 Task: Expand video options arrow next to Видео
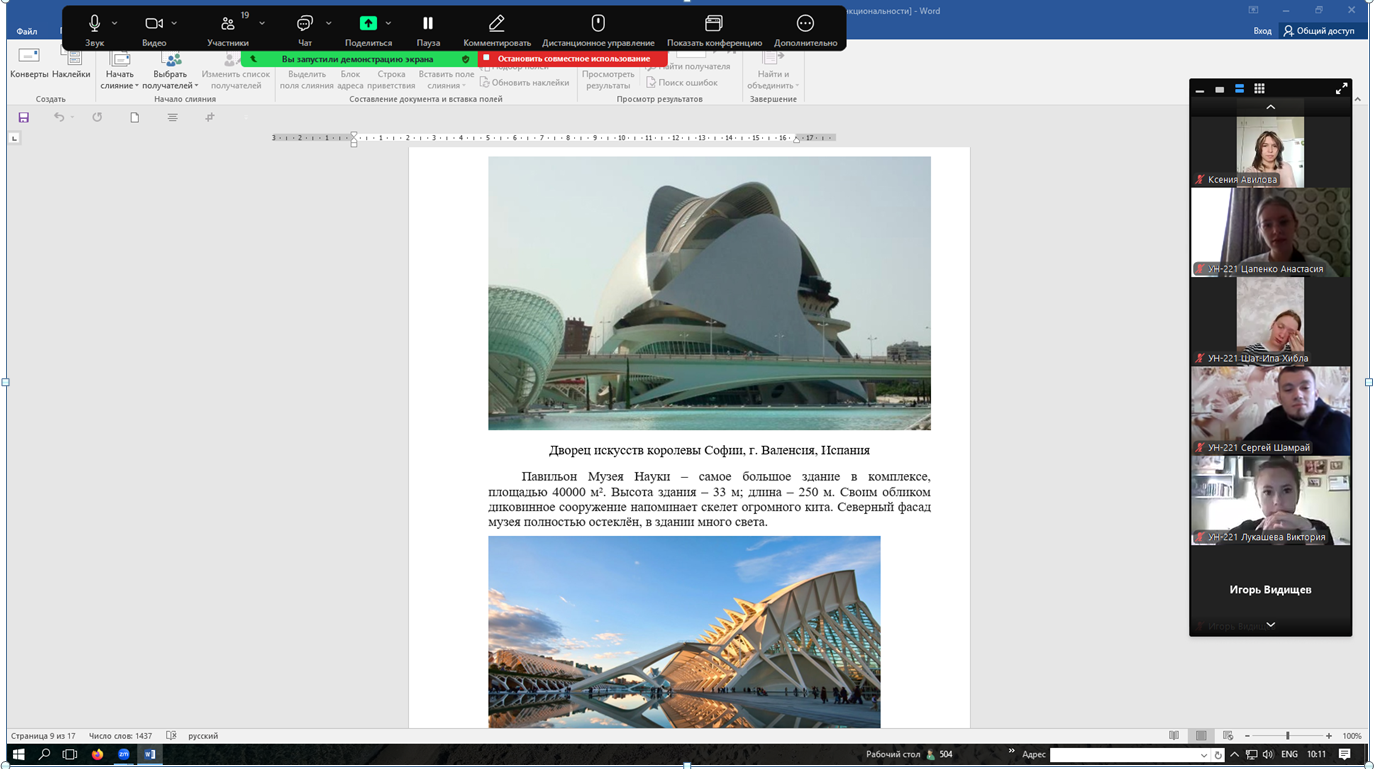[x=174, y=23]
